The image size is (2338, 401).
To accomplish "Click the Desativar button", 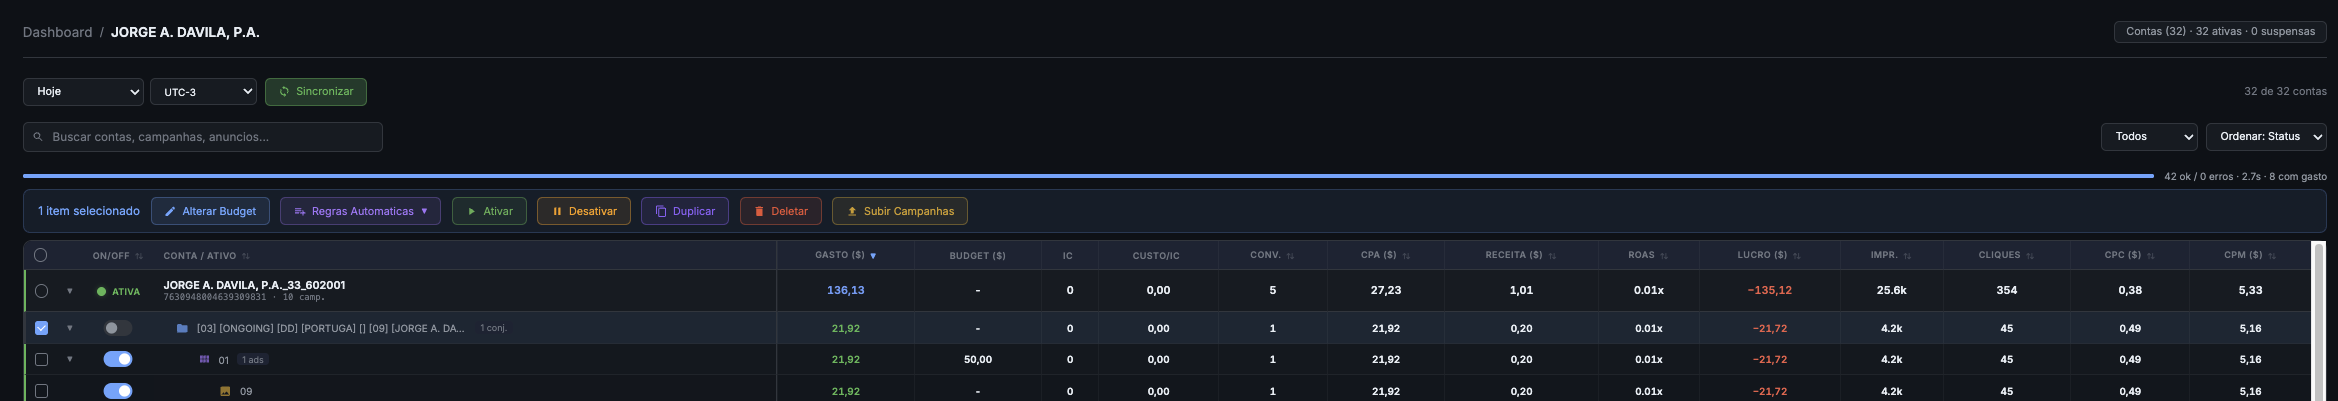I will 584,211.
